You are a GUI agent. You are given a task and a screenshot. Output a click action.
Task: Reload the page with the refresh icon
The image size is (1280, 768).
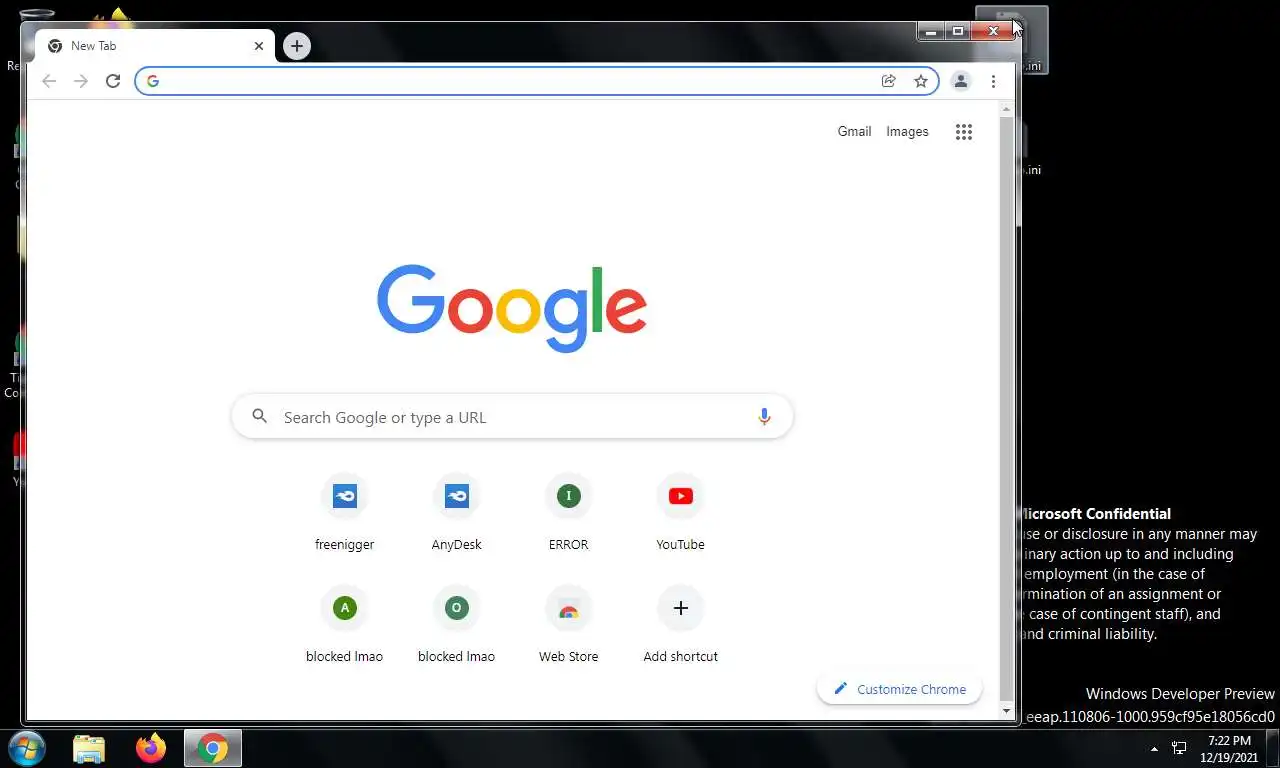click(113, 81)
